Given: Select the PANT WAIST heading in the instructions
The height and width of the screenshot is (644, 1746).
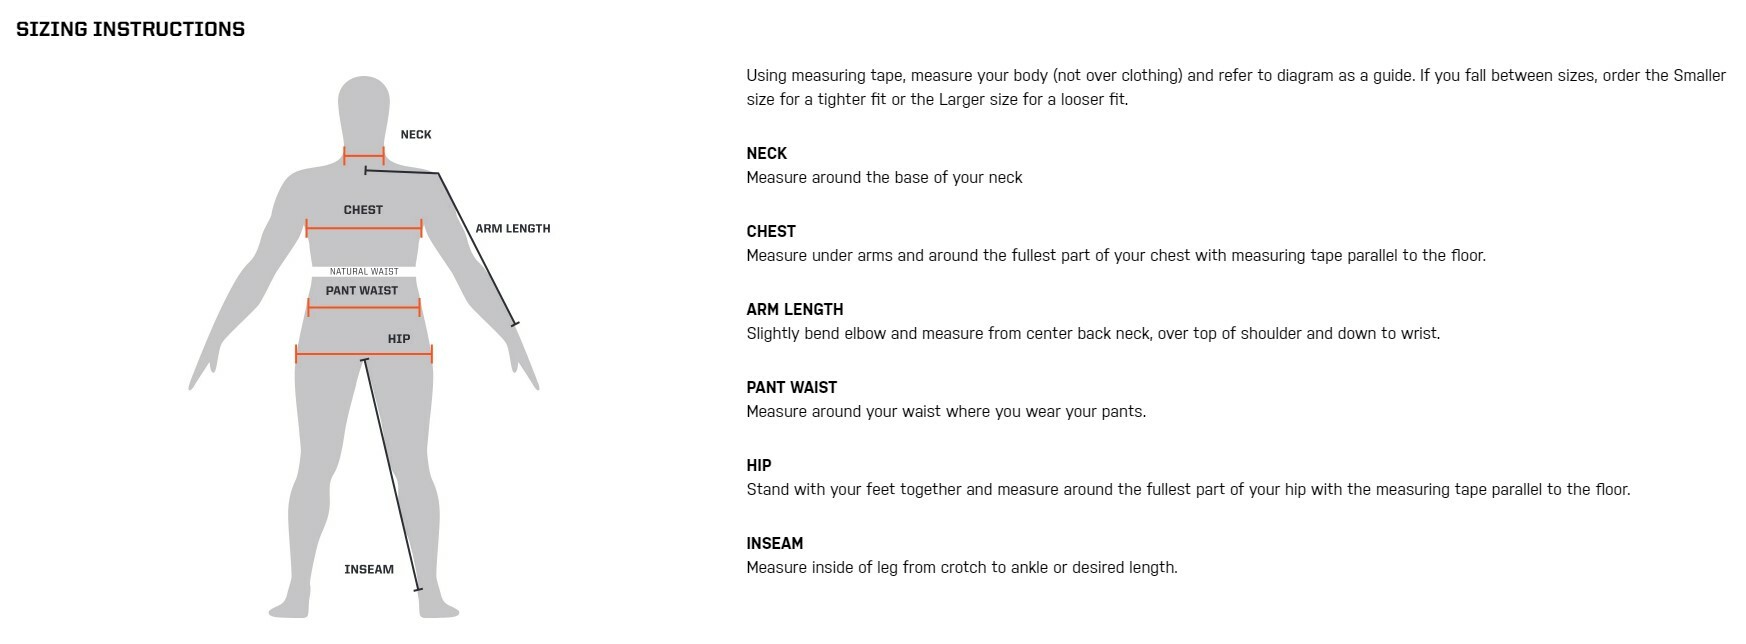Looking at the screenshot, I should click(792, 387).
